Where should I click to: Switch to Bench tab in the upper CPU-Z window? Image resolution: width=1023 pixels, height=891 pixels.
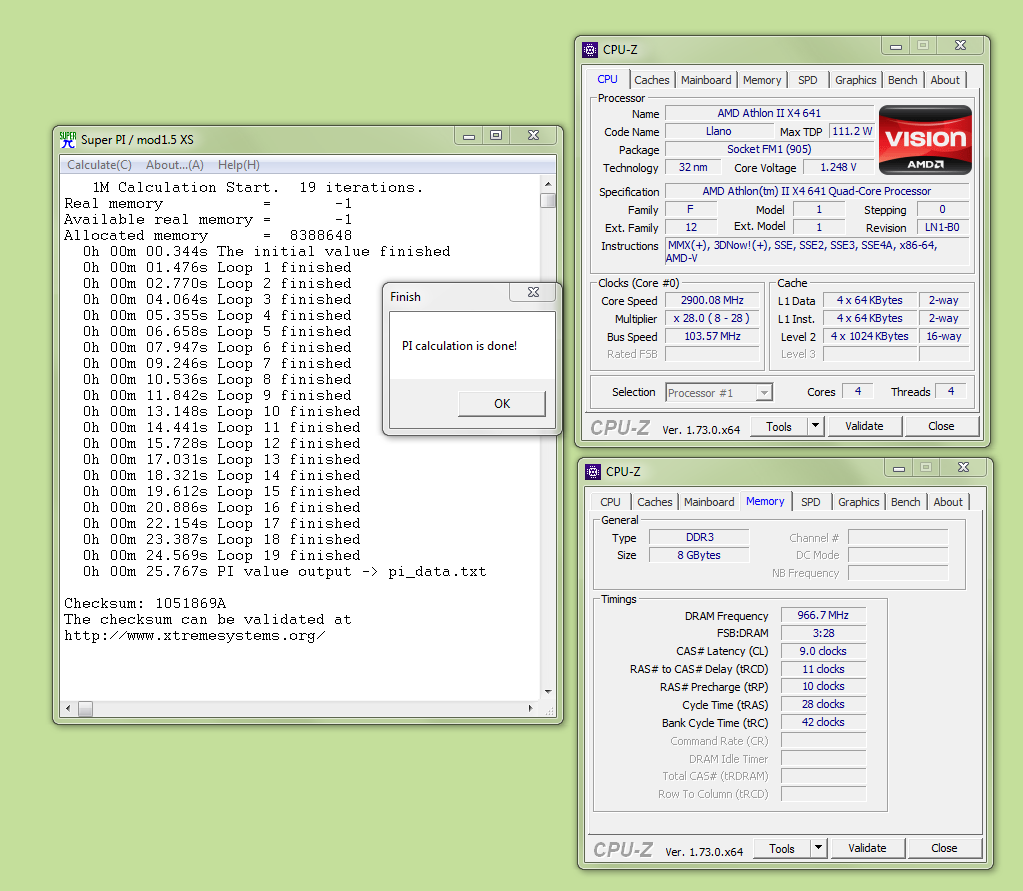(x=902, y=80)
